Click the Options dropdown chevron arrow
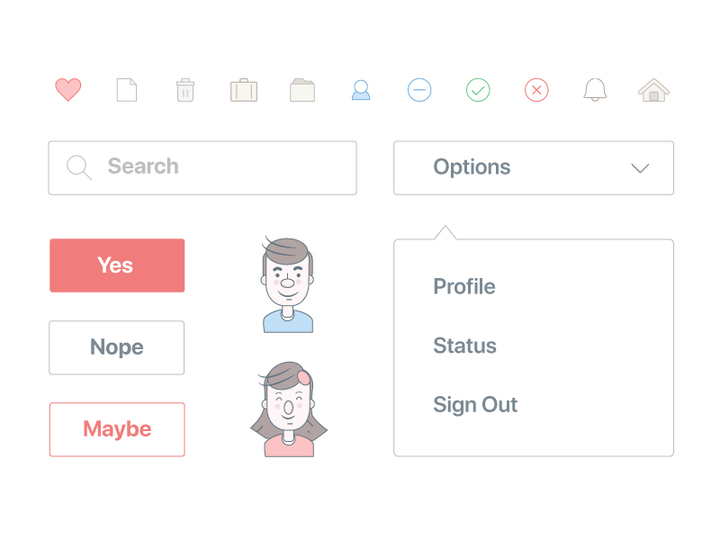720x540 pixels. click(x=640, y=168)
